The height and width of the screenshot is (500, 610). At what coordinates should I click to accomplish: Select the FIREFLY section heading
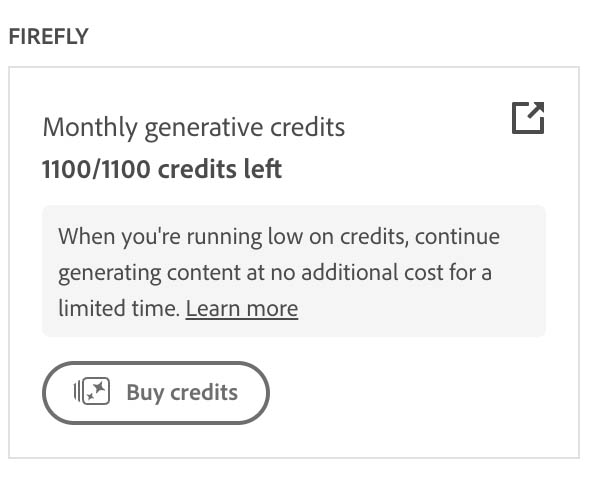(49, 37)
